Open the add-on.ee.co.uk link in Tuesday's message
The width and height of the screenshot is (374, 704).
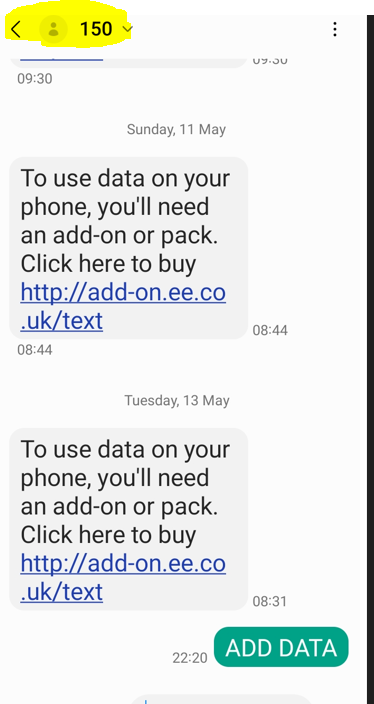[x=123, y=578]
